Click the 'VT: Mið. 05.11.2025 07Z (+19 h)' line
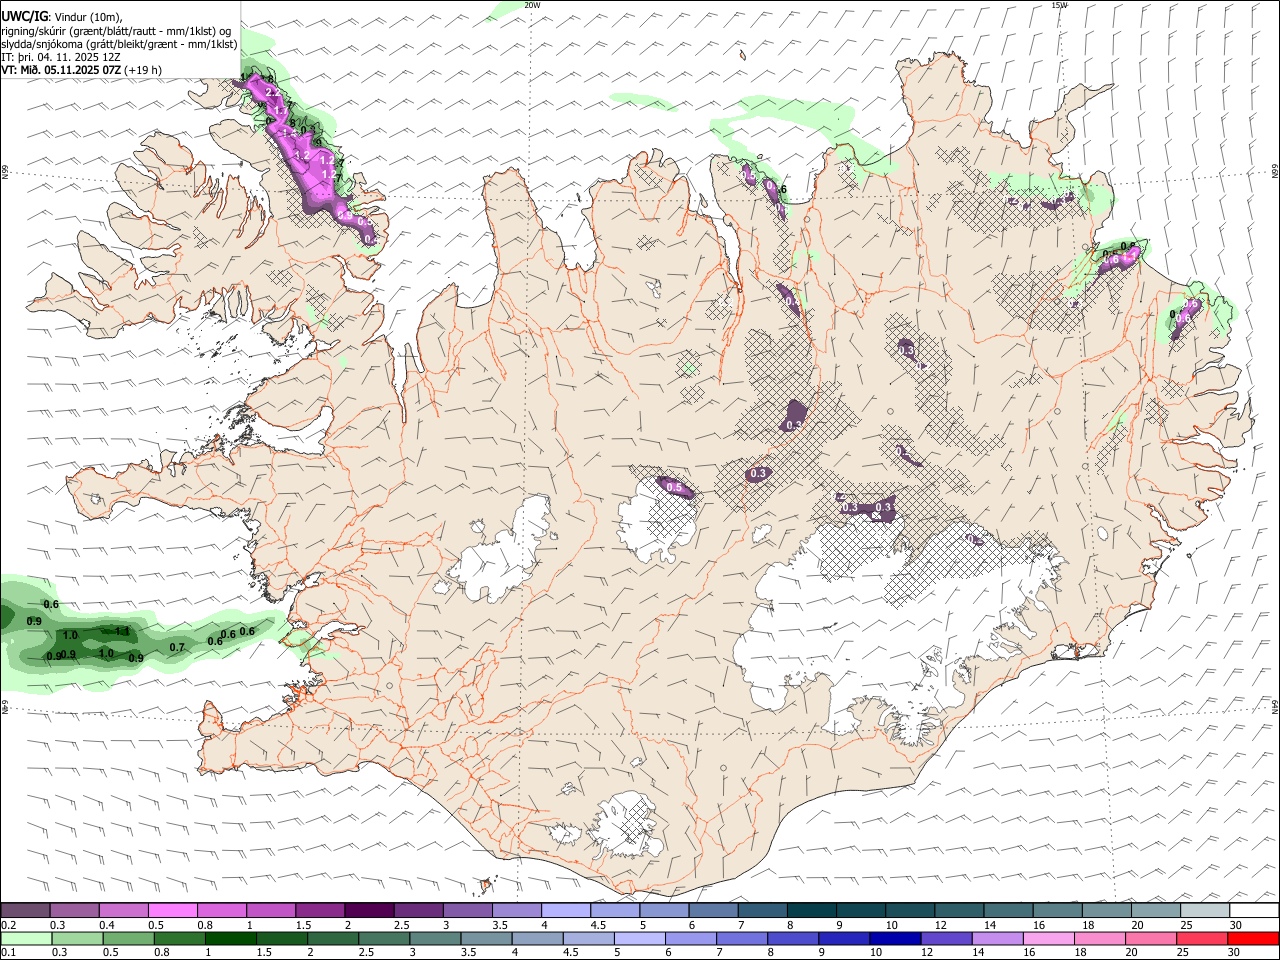The height and width of the screenshot is (960, 1280). (x=81, y=70)
